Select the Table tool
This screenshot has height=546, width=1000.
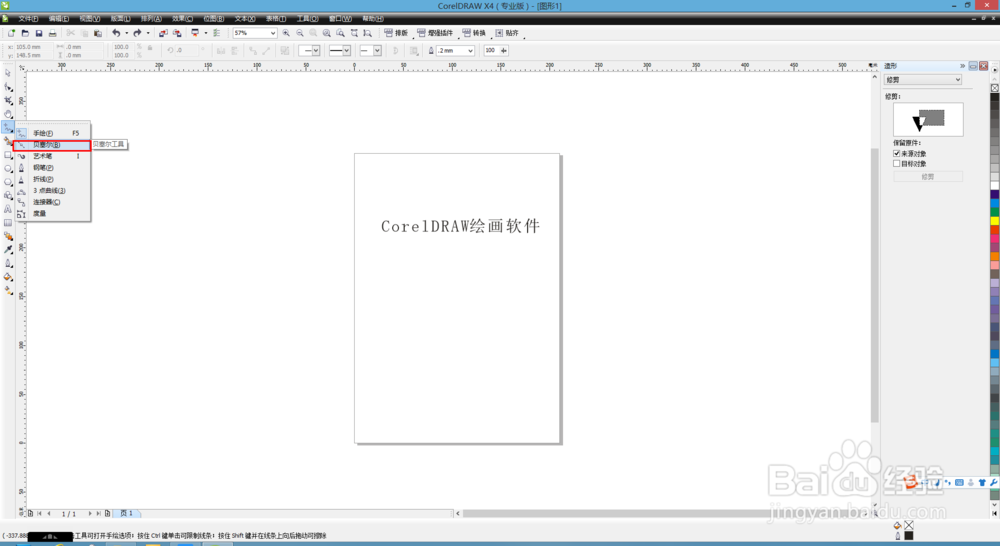coord(8,223)
